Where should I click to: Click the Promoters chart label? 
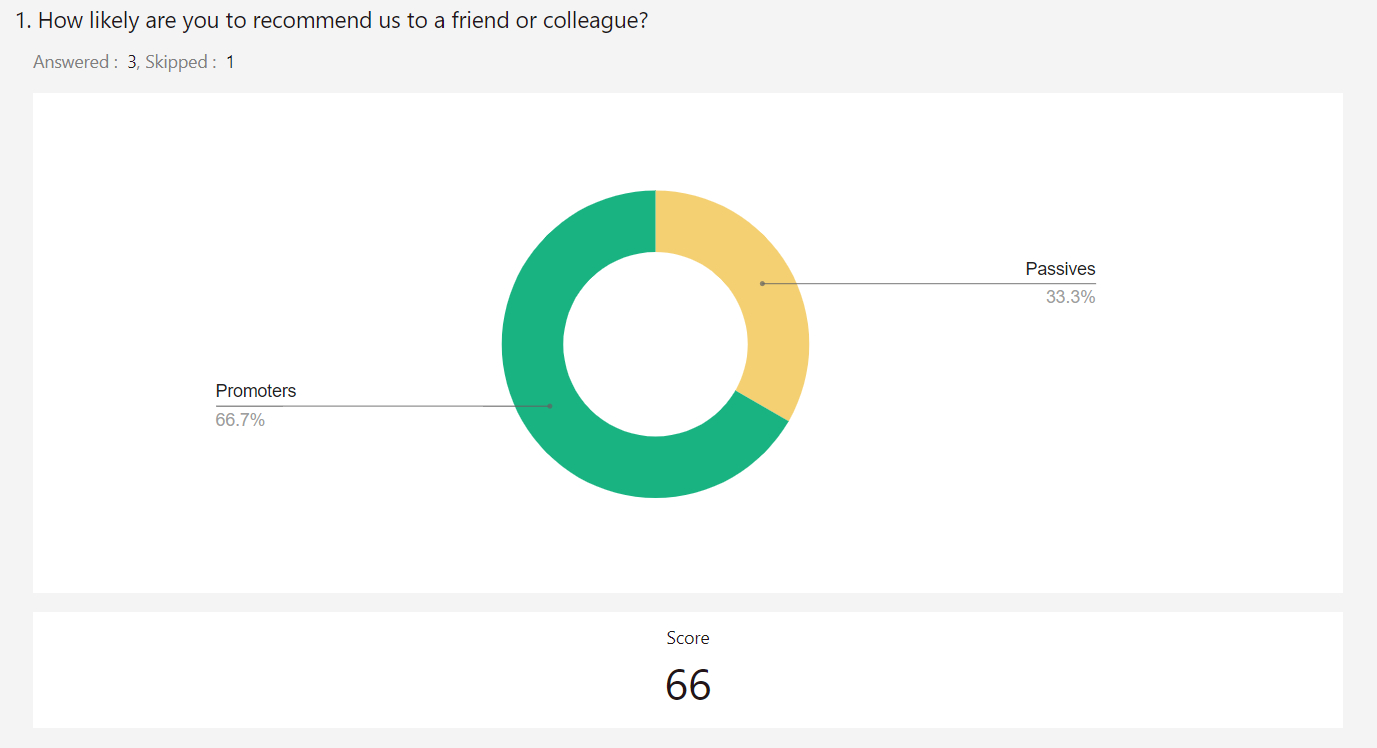[x=256, y=391]
